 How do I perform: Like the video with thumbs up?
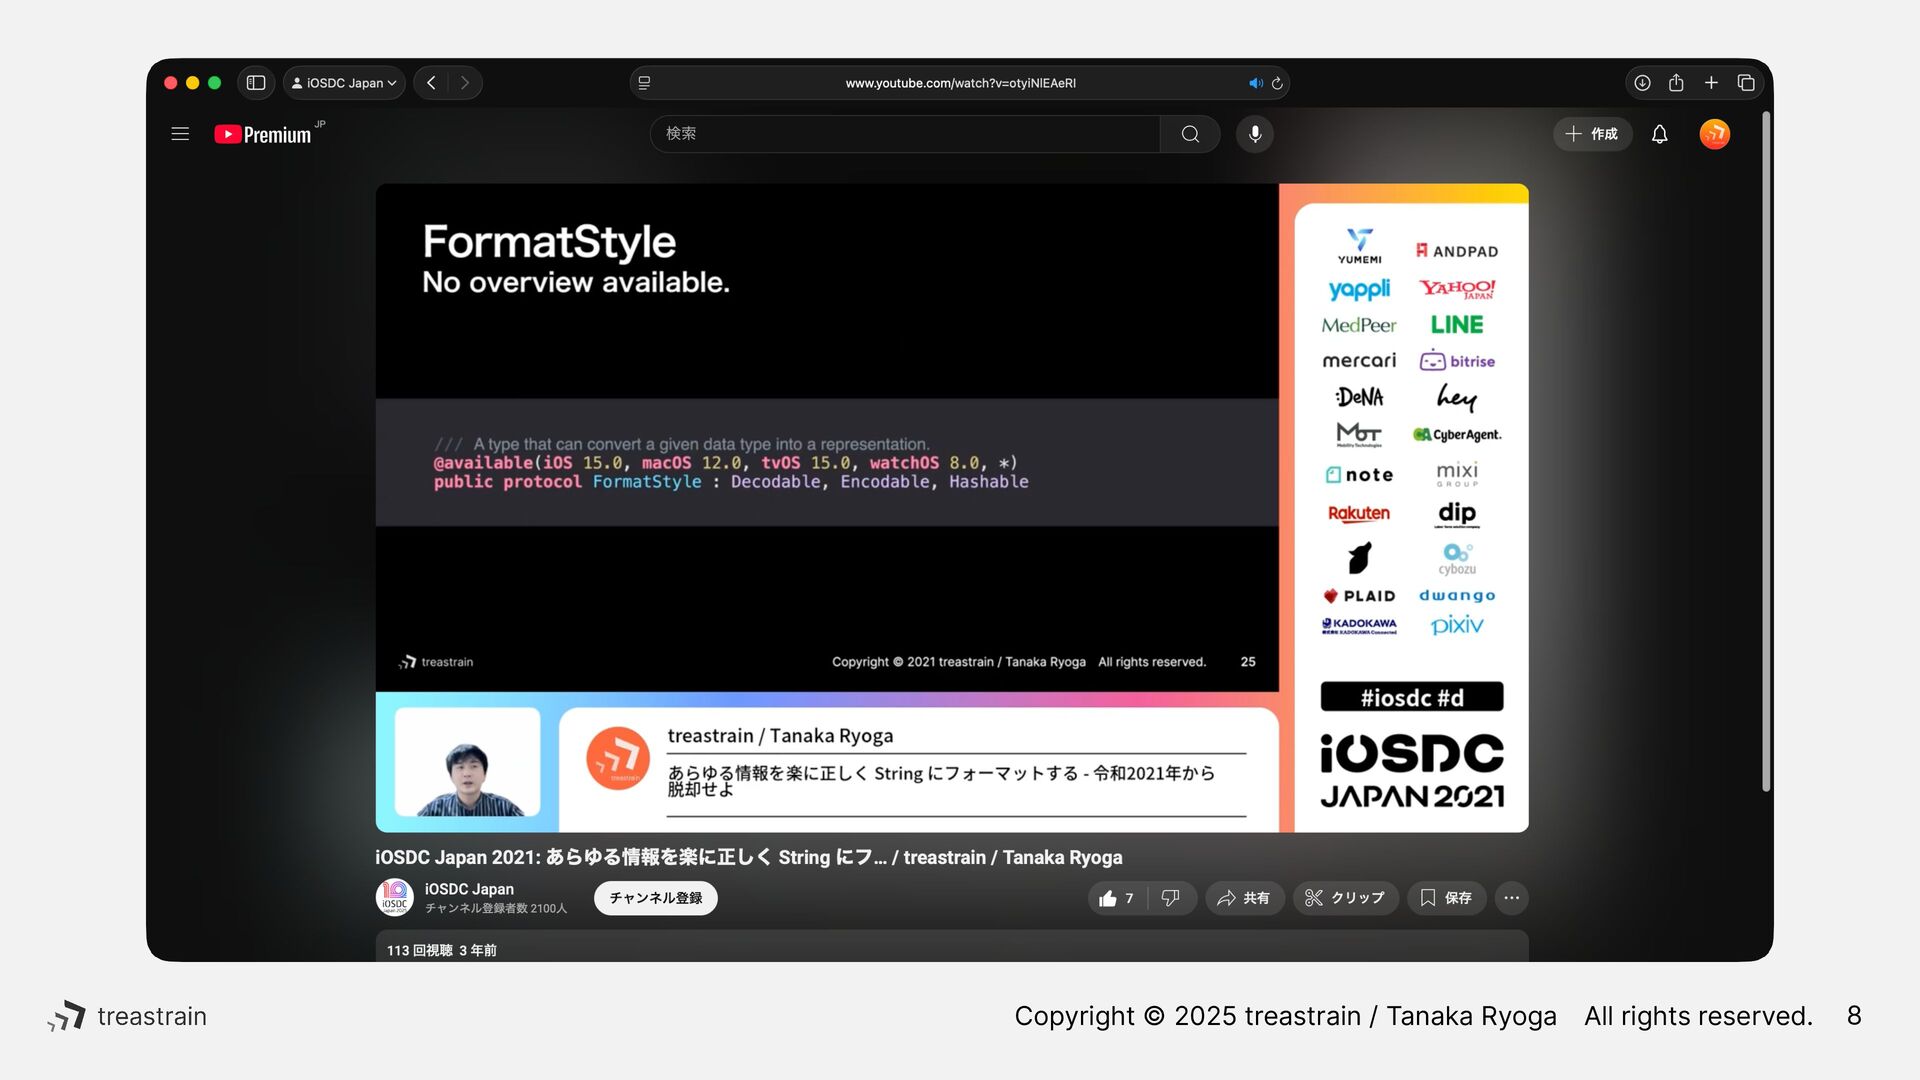point(1117,898)
